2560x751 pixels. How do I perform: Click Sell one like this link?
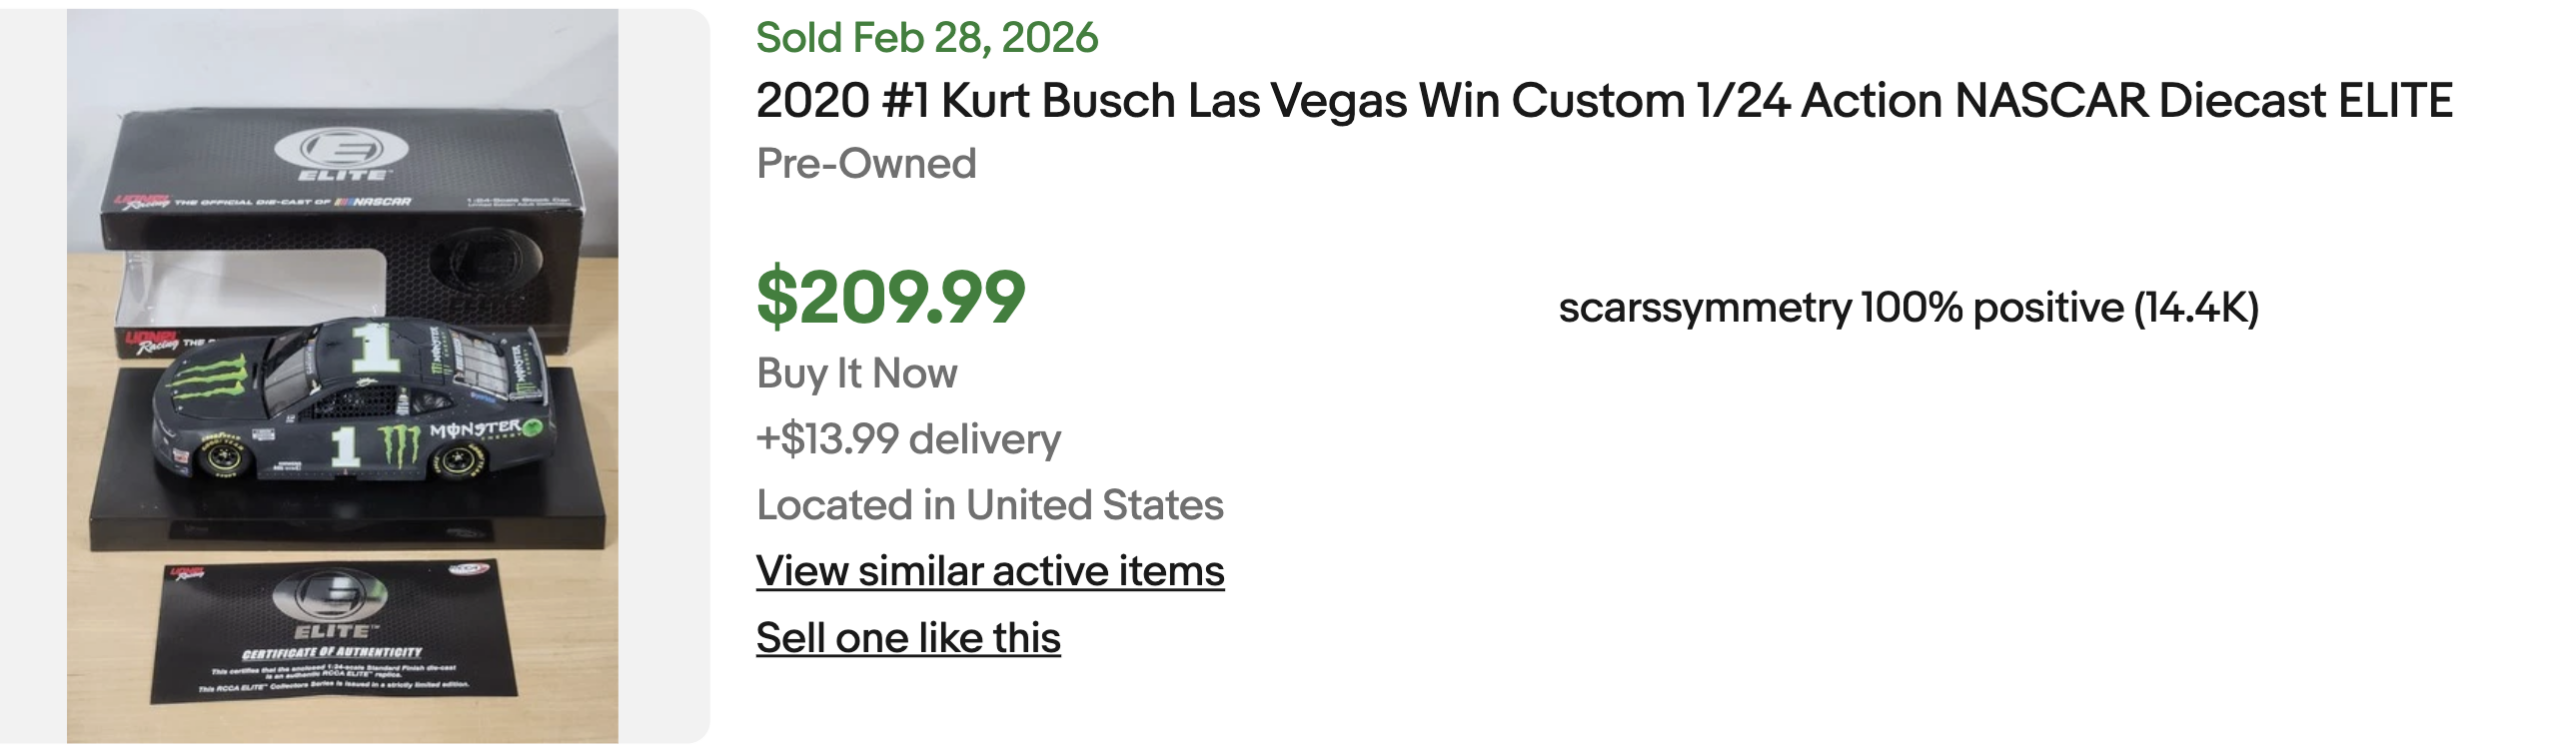tap(907, 638)
